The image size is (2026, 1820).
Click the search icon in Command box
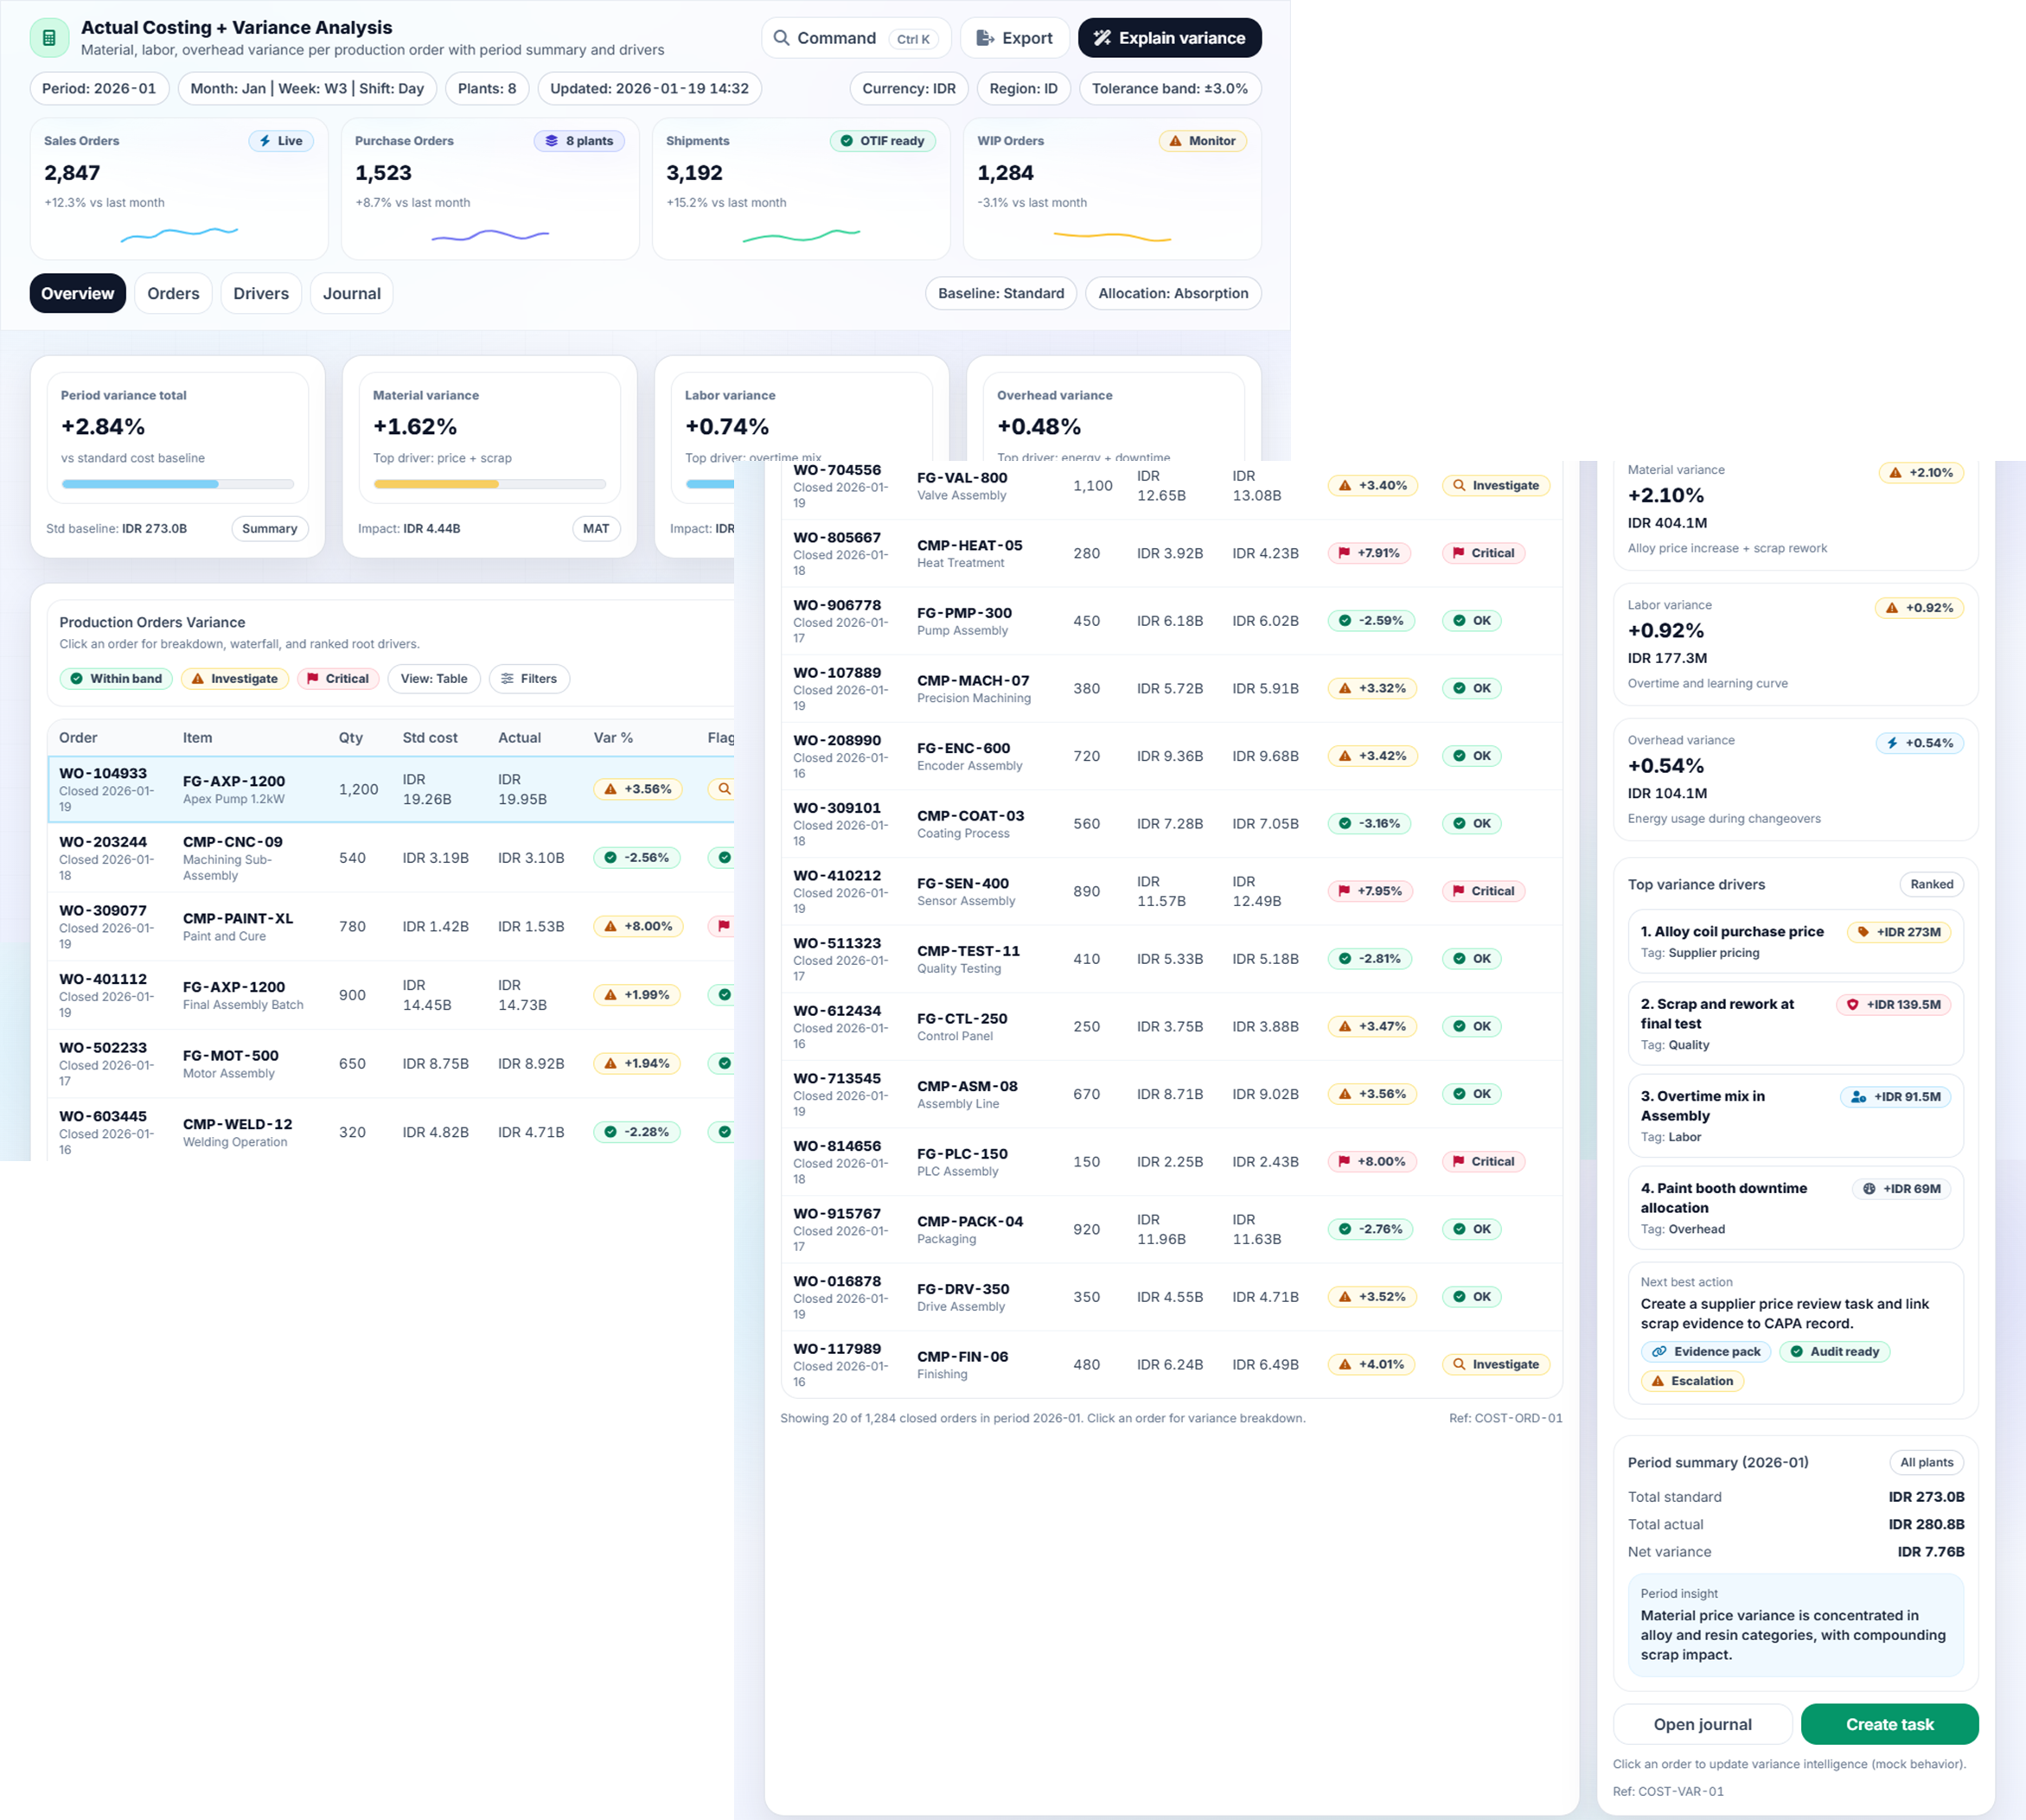782,38
